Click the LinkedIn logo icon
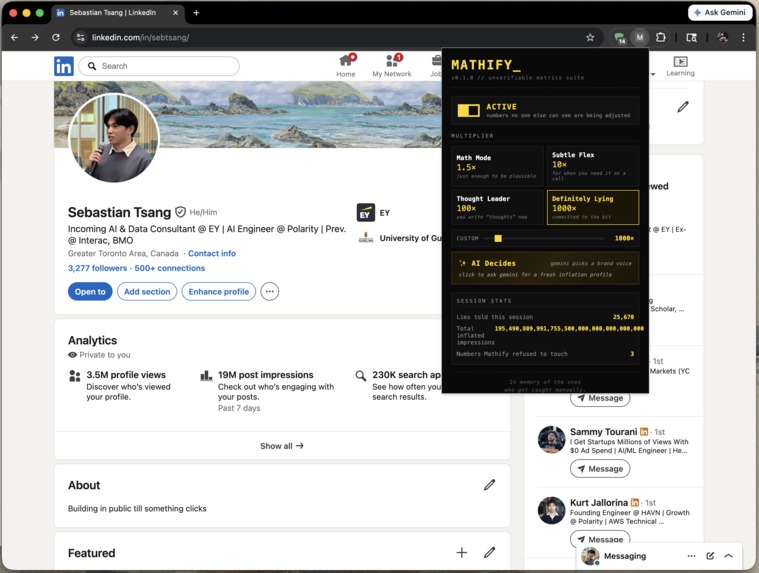Image resolution: width=759 pixels, height=573 pixels. click(63, 66)
